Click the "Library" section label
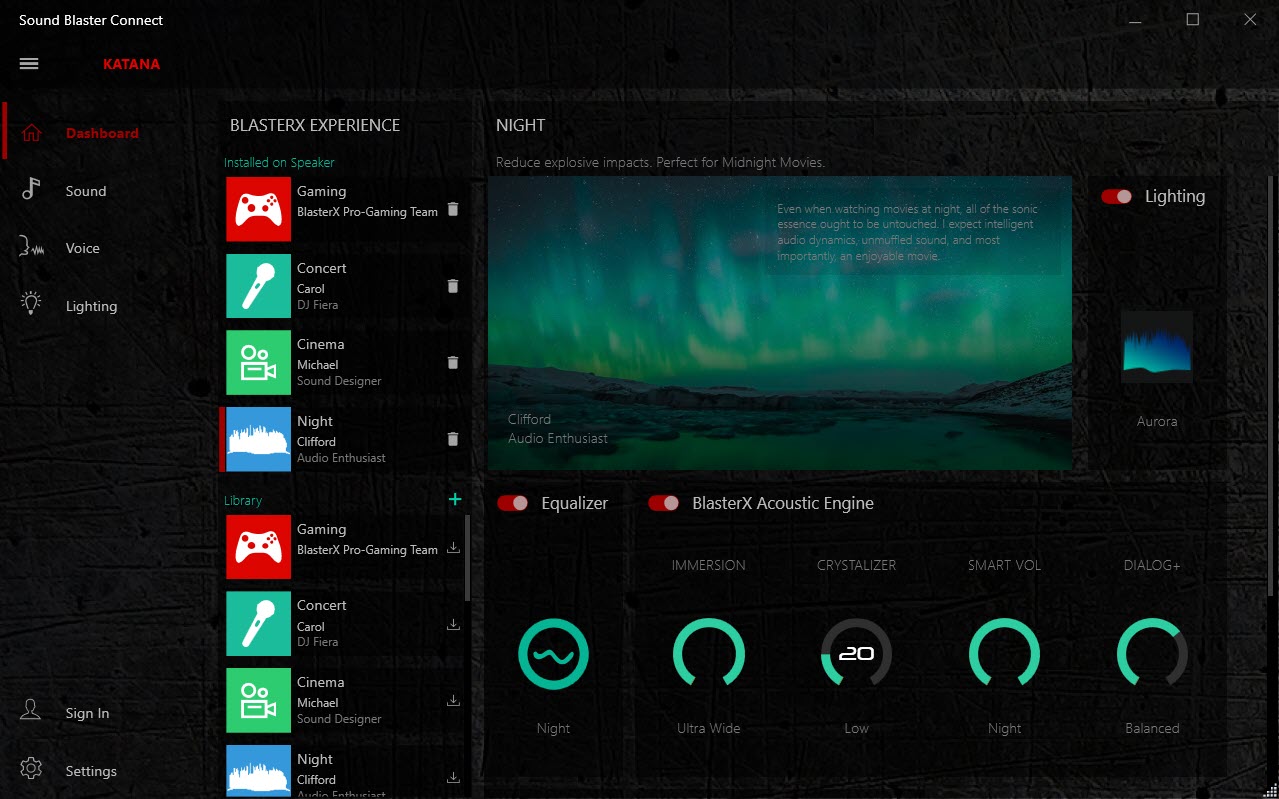1279x799 pixels. point(243,500)
